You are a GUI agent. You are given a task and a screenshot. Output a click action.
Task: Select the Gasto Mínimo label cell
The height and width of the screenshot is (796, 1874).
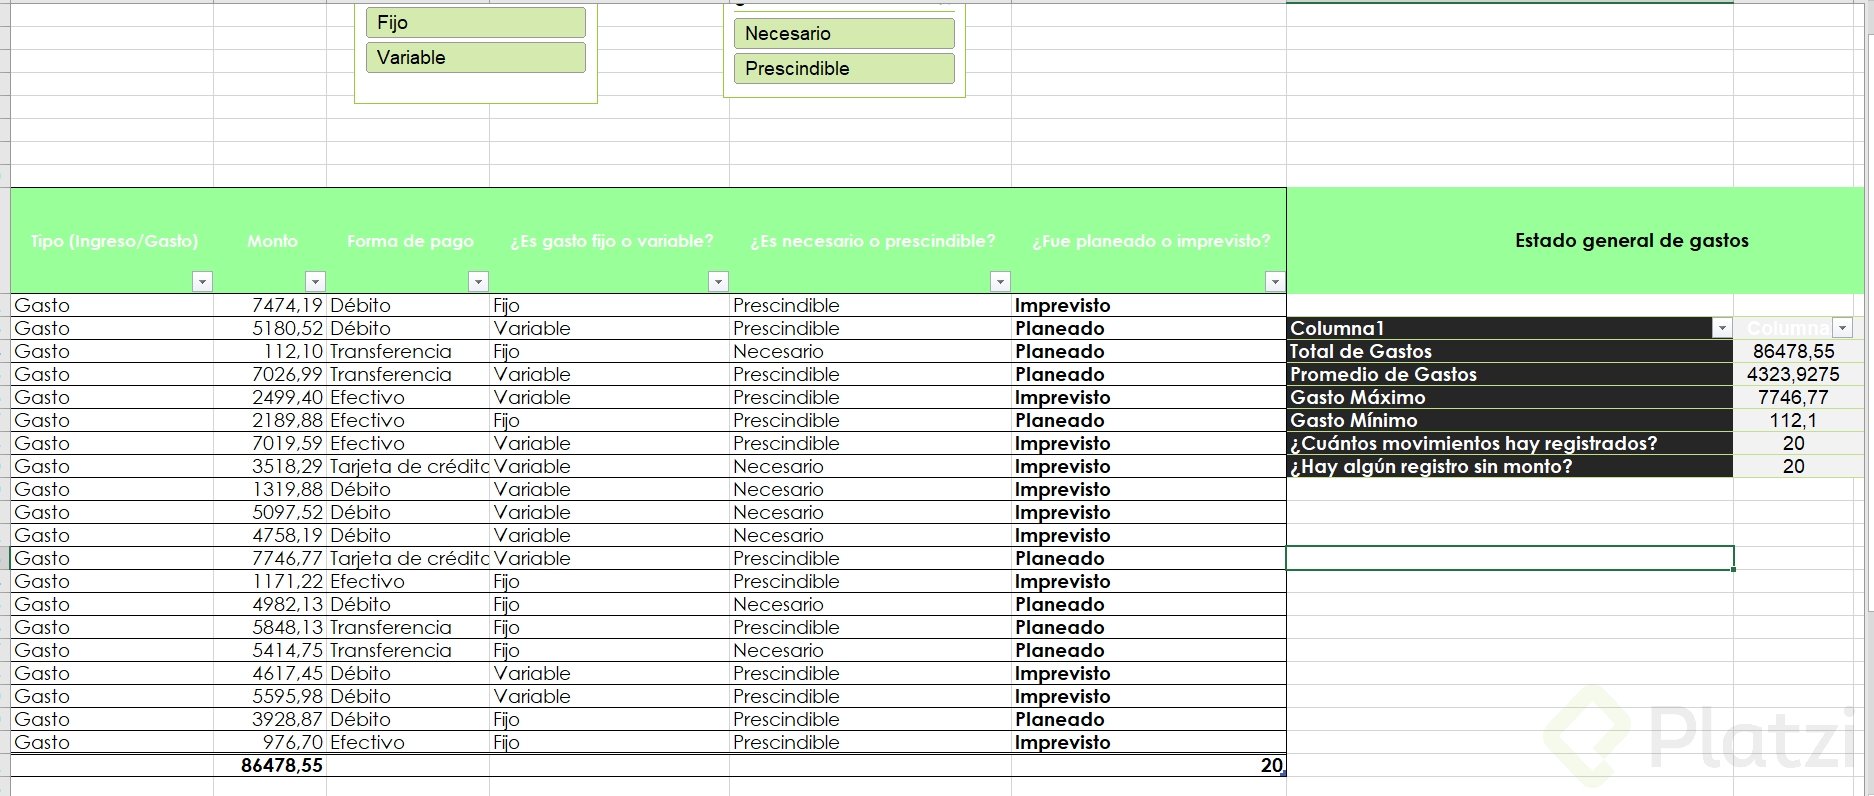point(1510,420)
